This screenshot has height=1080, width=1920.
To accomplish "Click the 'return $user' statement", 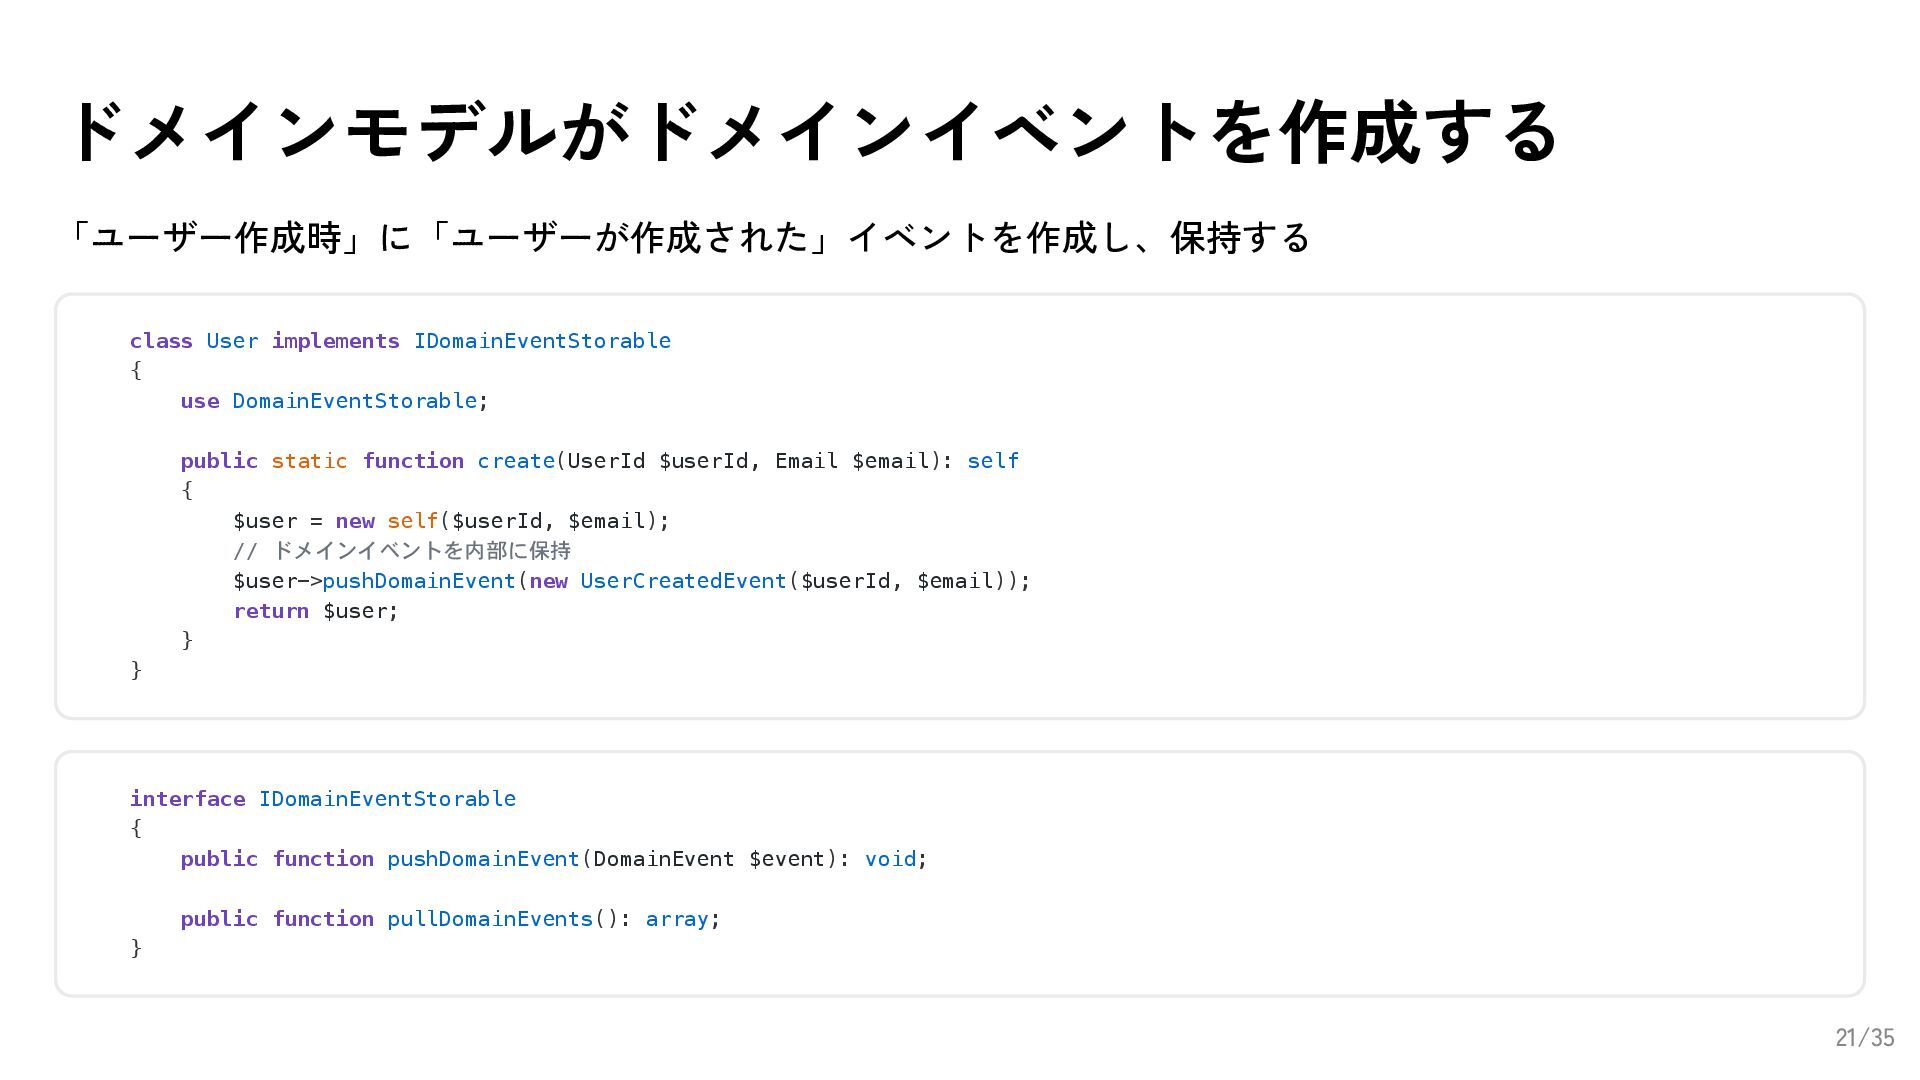I will 316,611.
